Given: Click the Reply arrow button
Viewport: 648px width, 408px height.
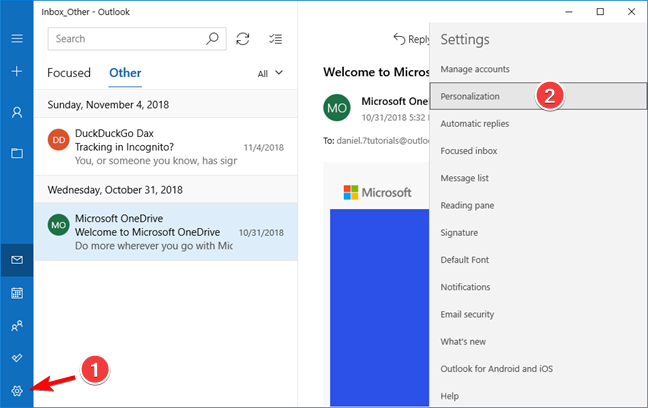Looking at the screenshot, I should [411, 39].
